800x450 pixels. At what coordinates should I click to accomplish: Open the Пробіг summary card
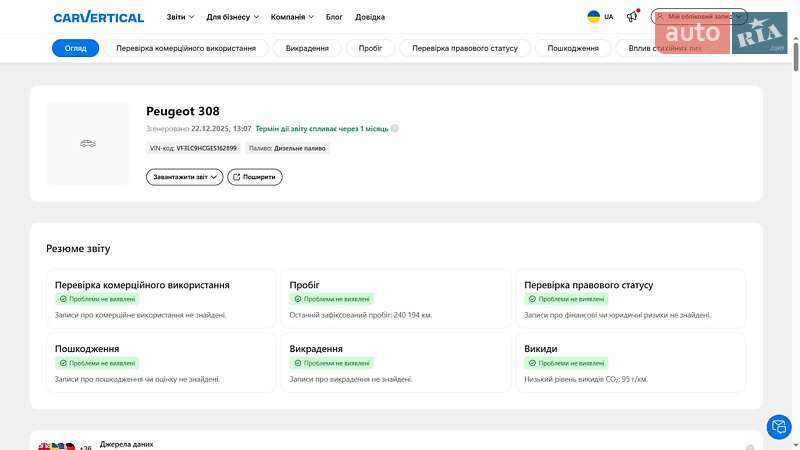coord(396,299)
